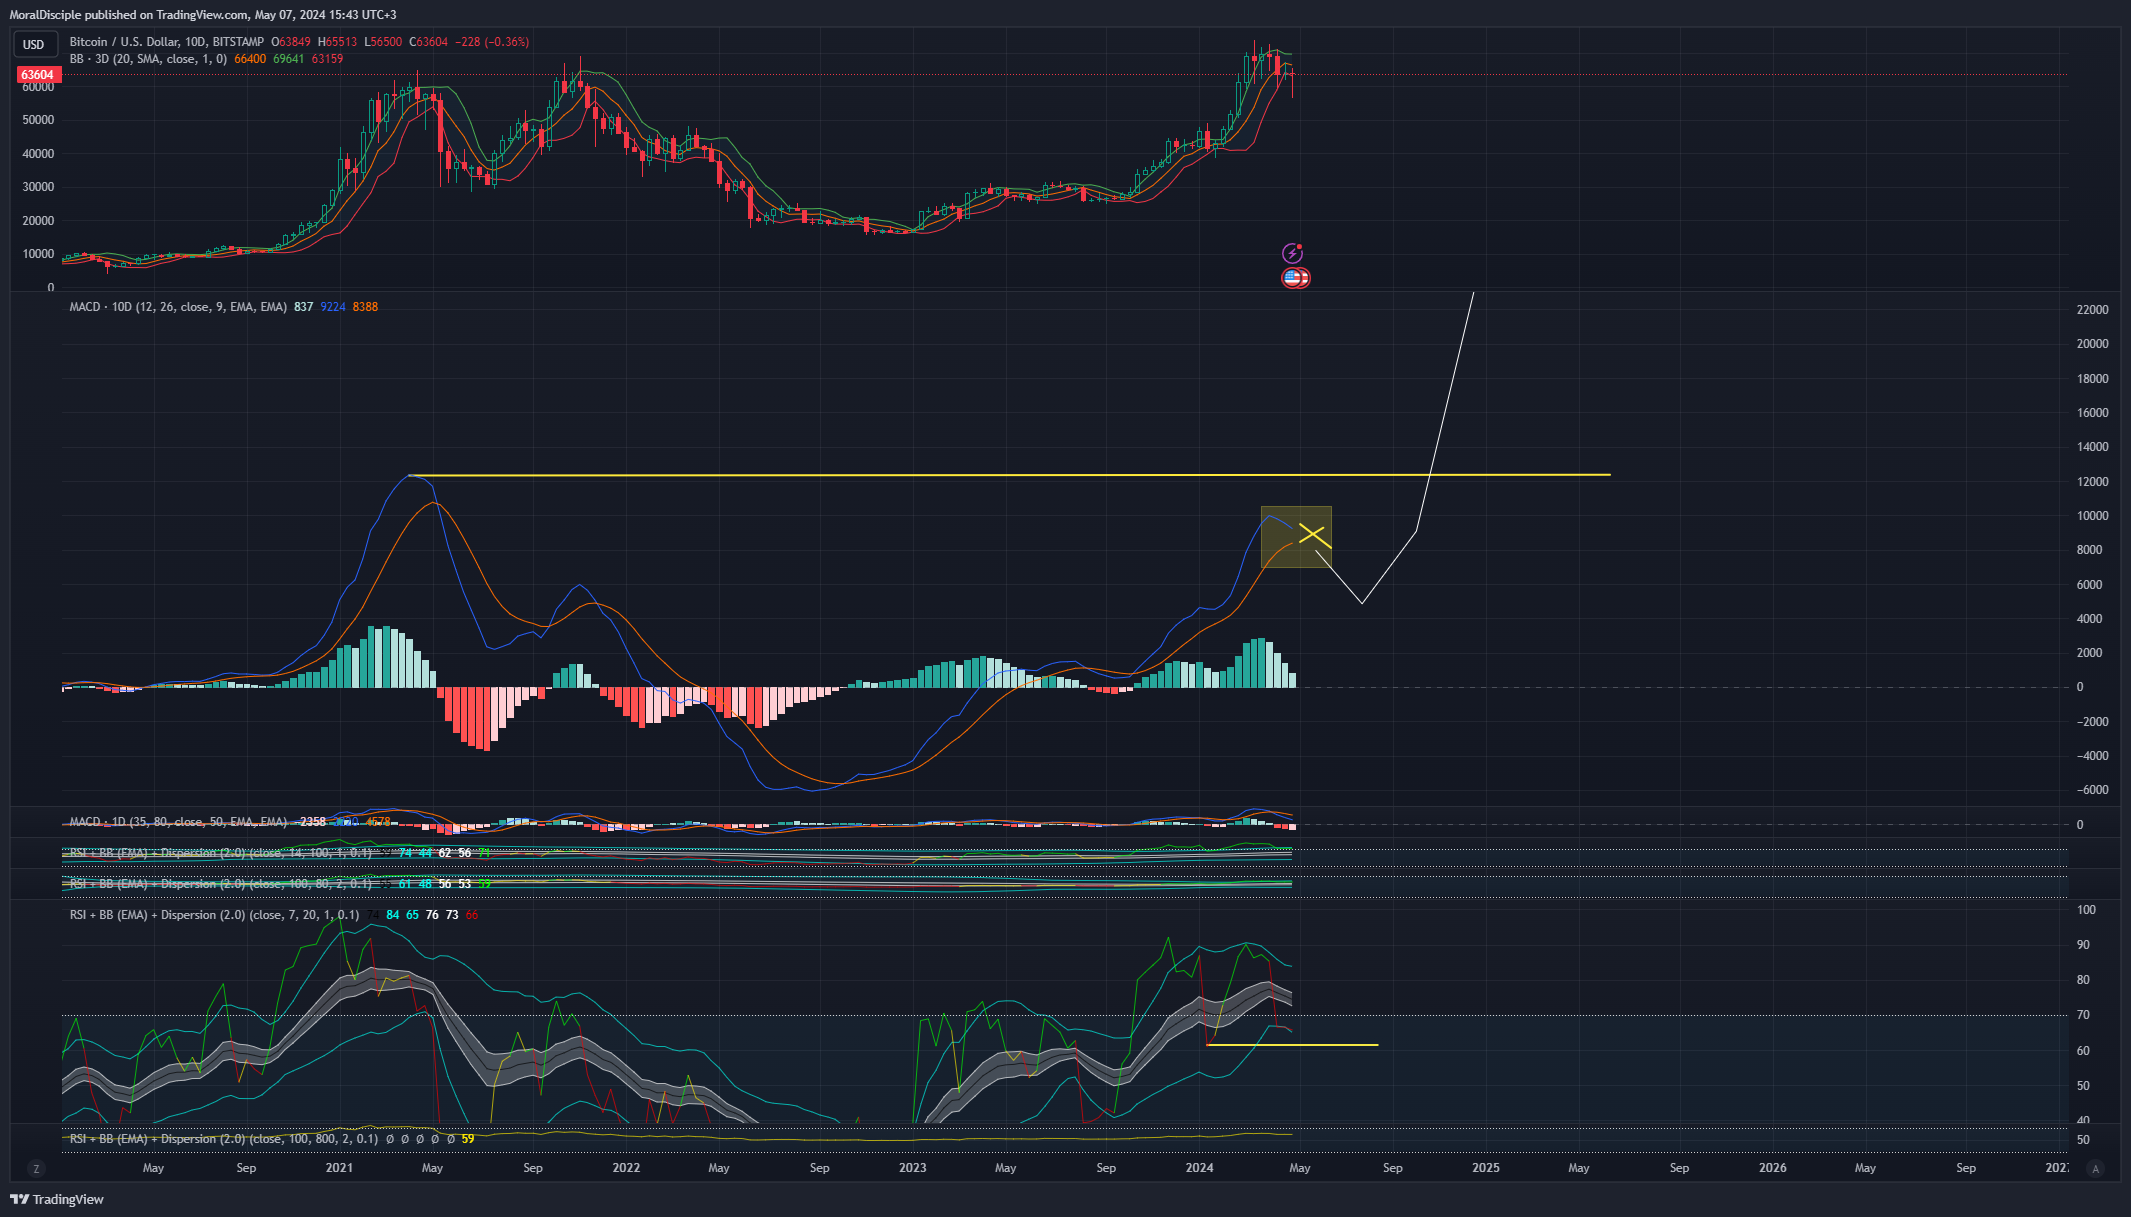Select the MACD 10D indicator legend
This screenshot has width=2131, height=1217.
point(178,307)
